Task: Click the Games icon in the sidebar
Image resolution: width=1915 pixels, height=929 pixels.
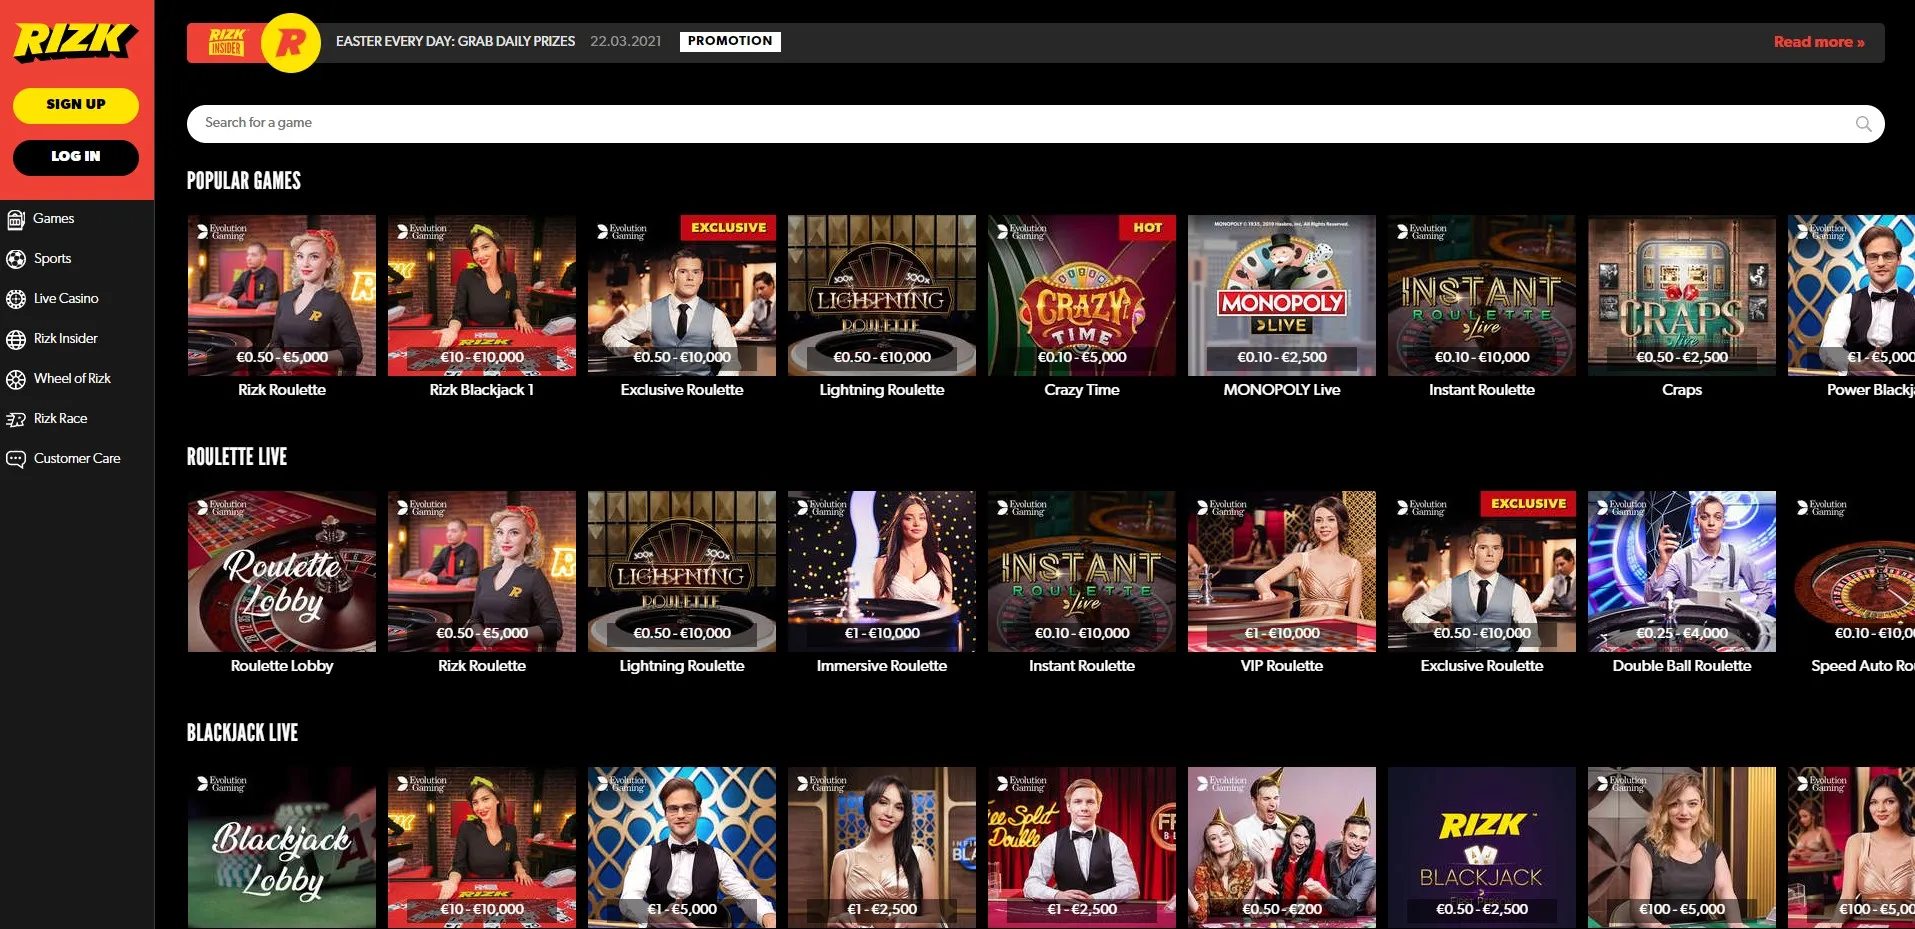Action: click(16, 219)
